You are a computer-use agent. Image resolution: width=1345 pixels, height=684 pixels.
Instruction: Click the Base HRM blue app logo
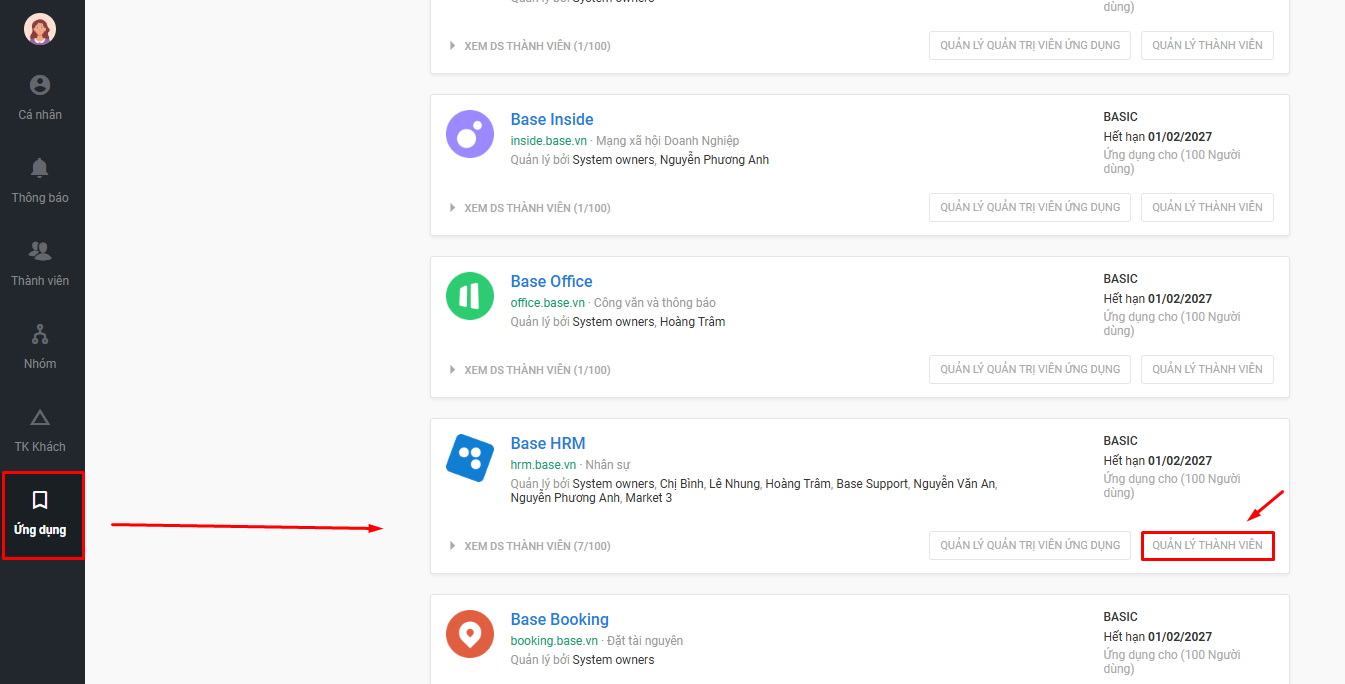470,458
